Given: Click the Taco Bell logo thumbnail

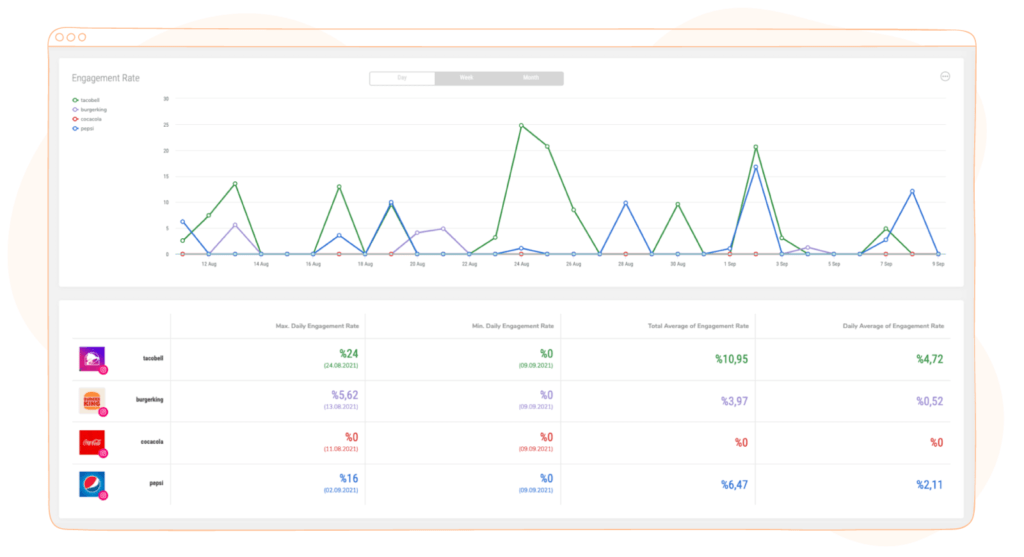Looking at the screenshot, I should pyautogui.click(x=92, y=358).
